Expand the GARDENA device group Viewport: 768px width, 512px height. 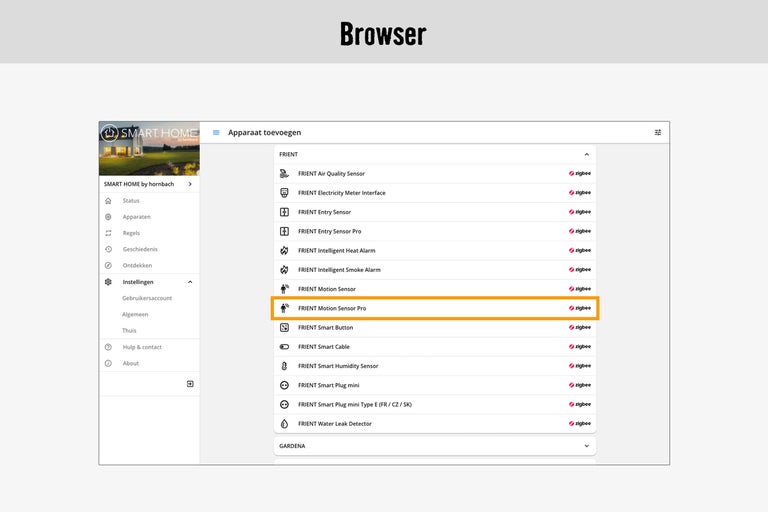pos(586,446)
